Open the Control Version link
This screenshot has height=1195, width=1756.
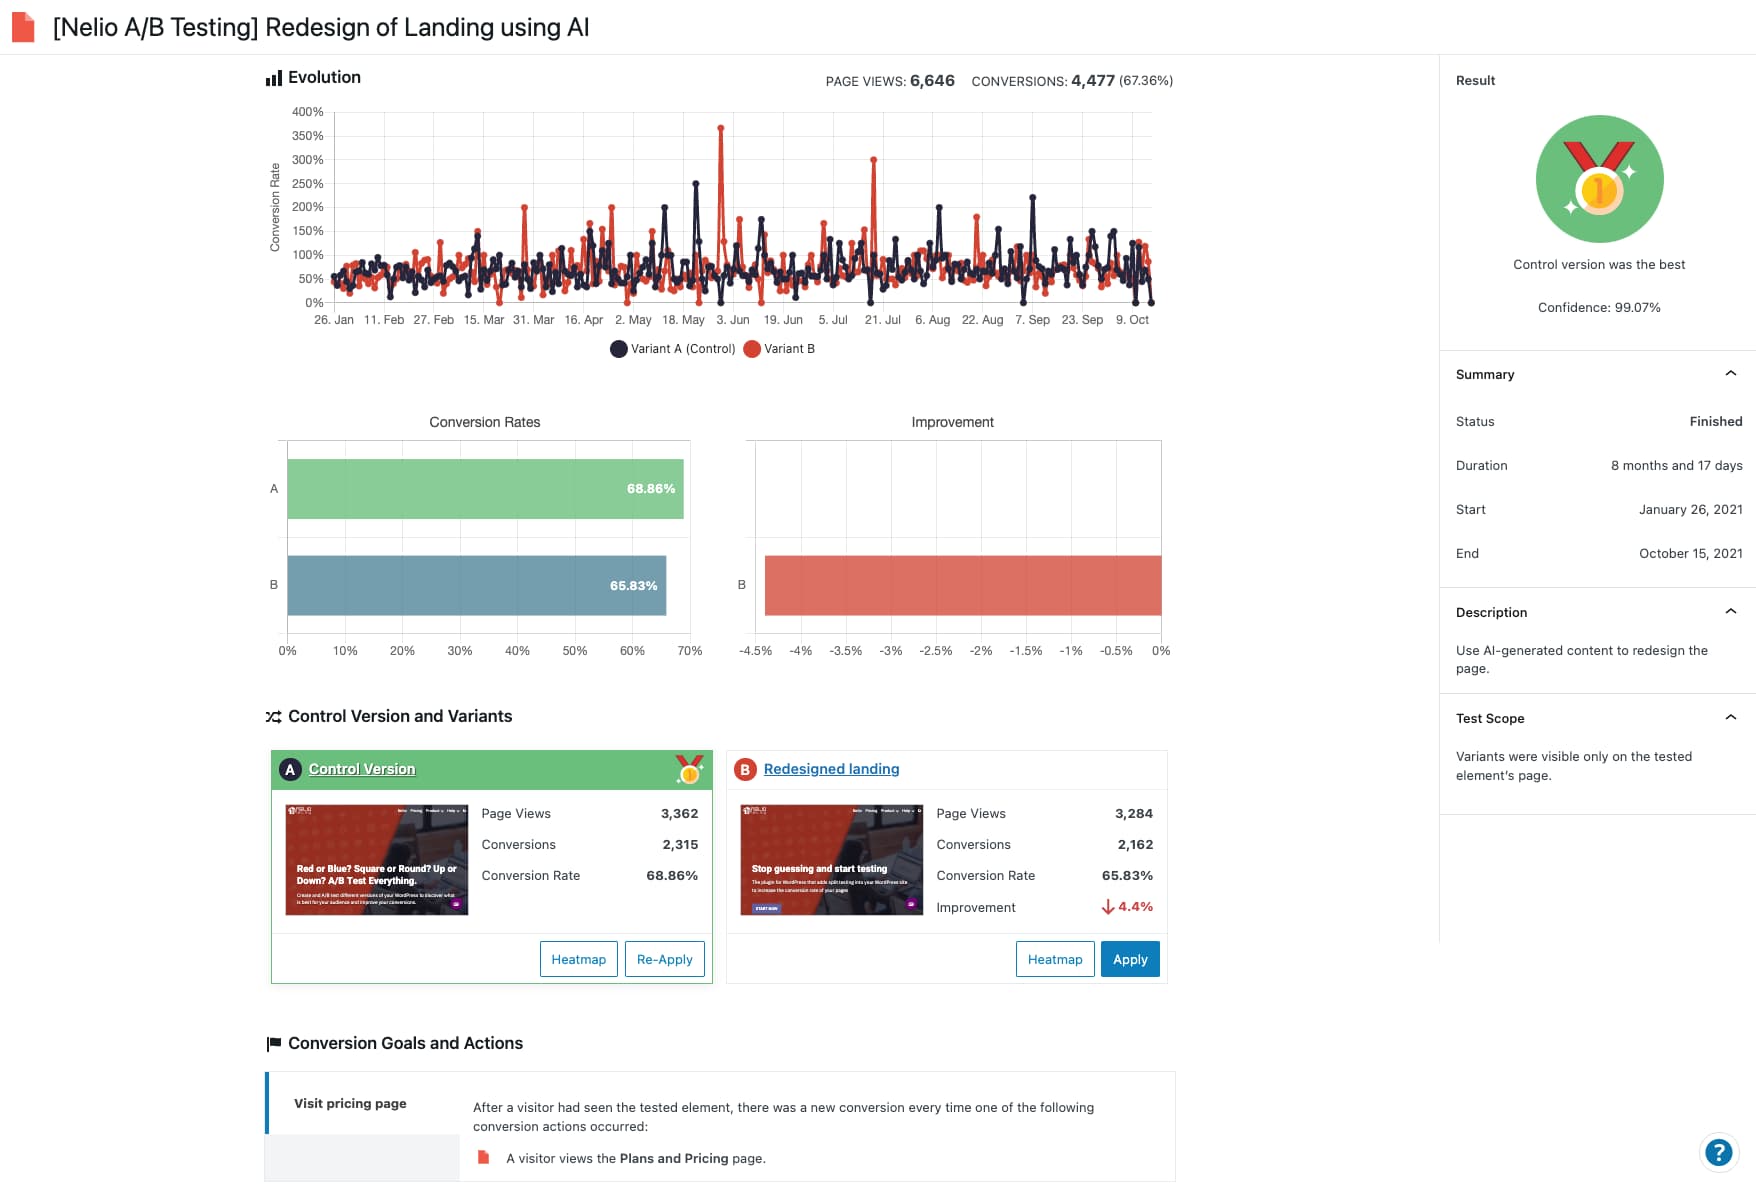point(362,769)
